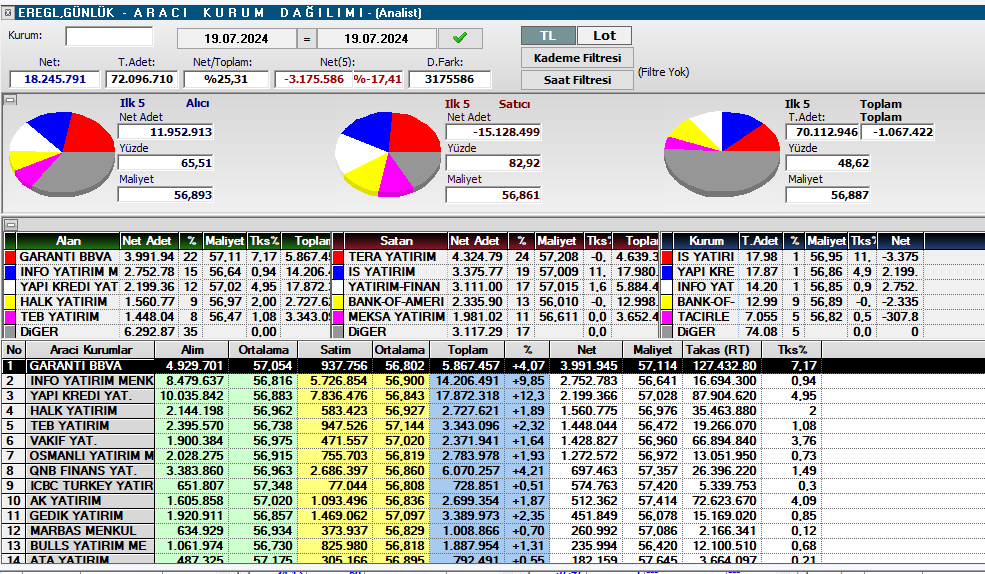
Task: Sort main table by Satim column
Action: click(x=335, y=350)
